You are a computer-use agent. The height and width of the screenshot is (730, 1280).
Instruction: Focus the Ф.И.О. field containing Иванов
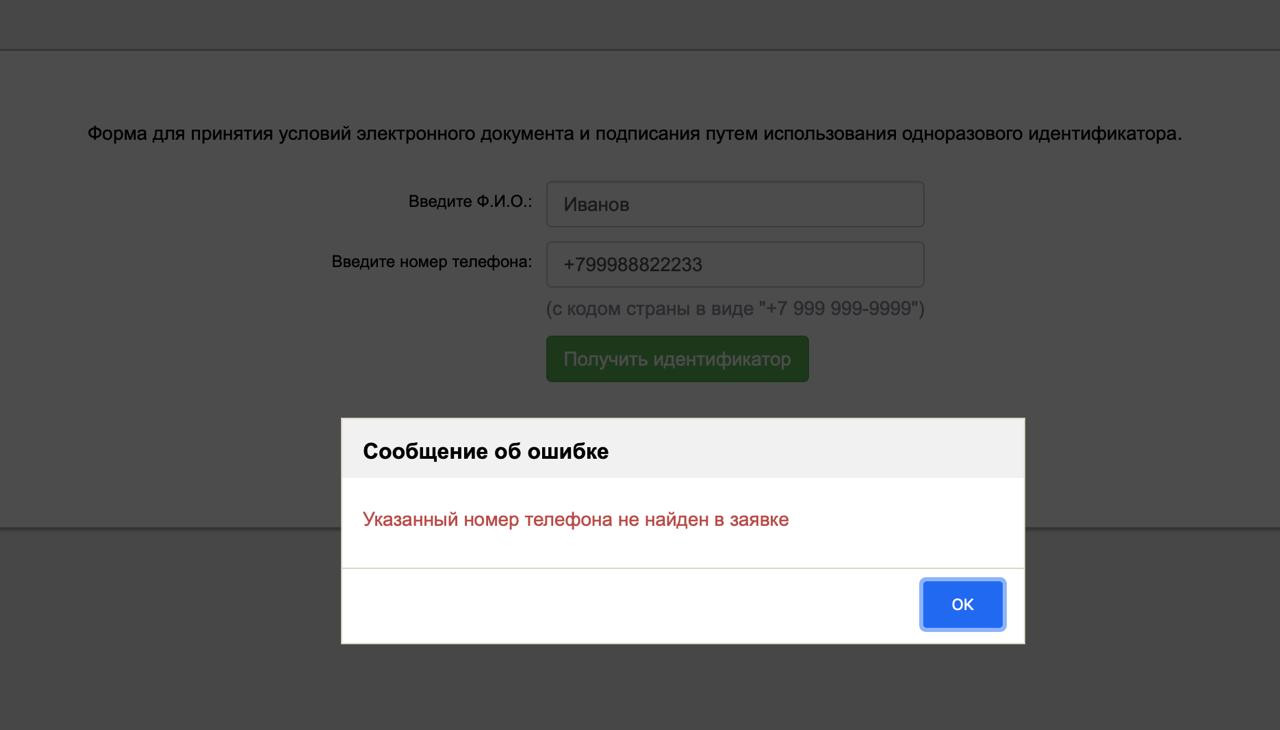point(735,204)
